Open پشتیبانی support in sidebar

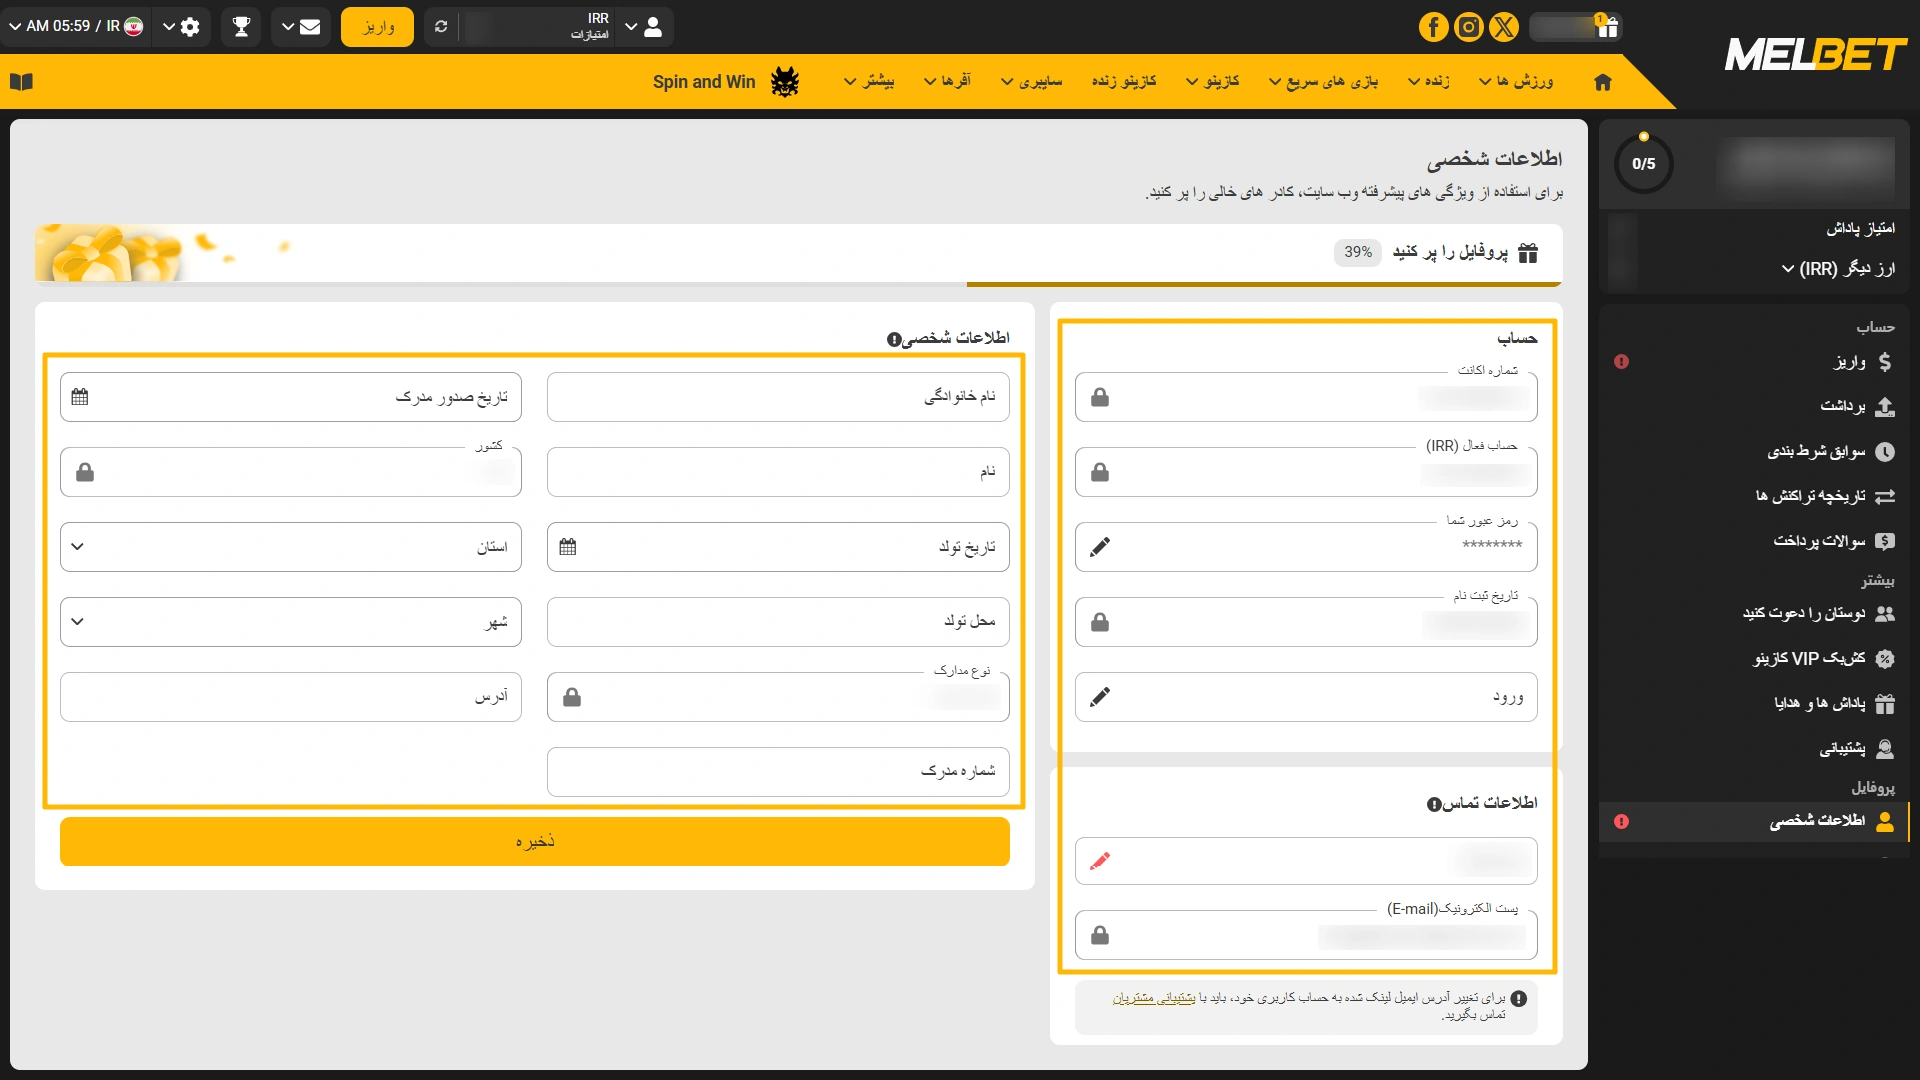pos(1755,748)
